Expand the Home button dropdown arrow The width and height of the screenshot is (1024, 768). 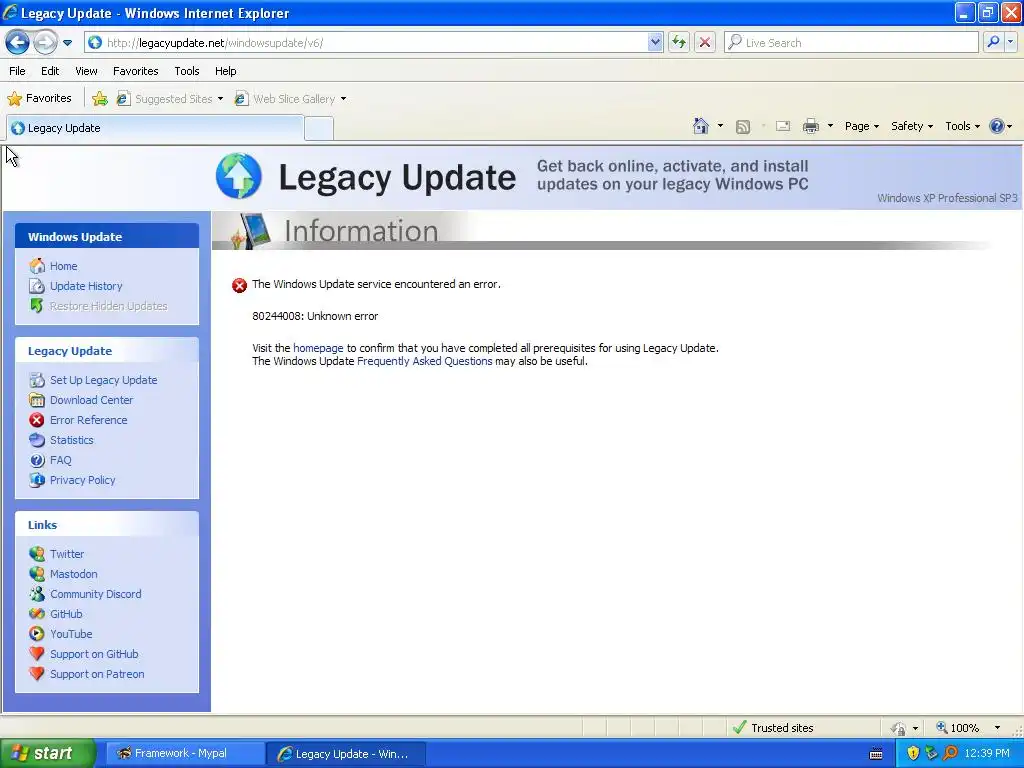click(x=720, y=126)
